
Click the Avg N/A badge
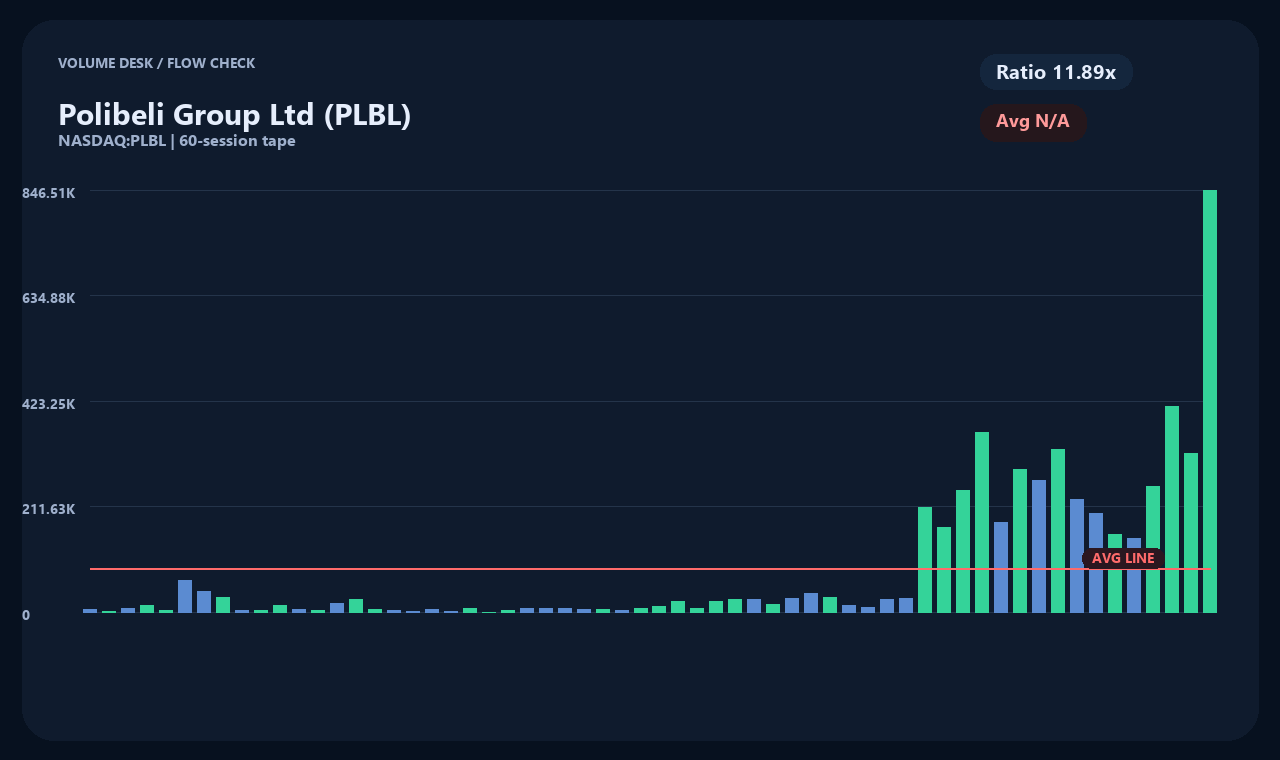1033,122
